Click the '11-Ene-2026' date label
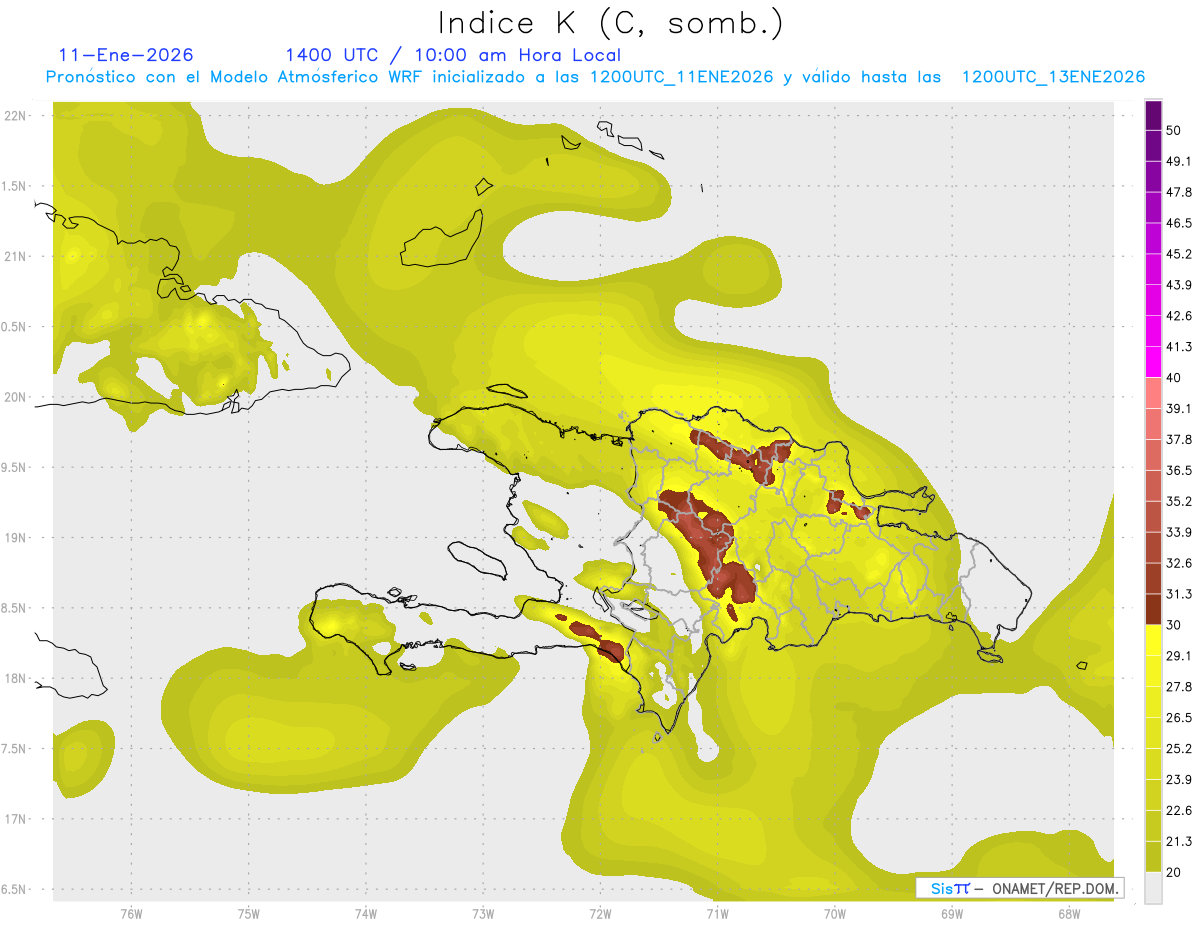Screen dimensions: 1200x927 tap(126, 55)
